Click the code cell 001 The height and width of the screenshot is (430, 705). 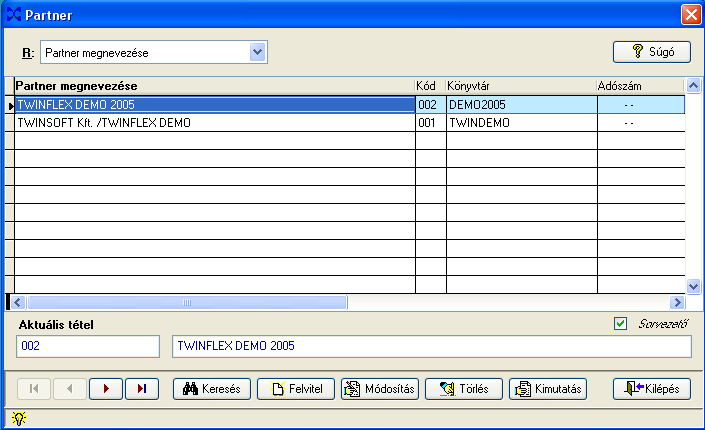pyautogui.click(x=431, y=123)
